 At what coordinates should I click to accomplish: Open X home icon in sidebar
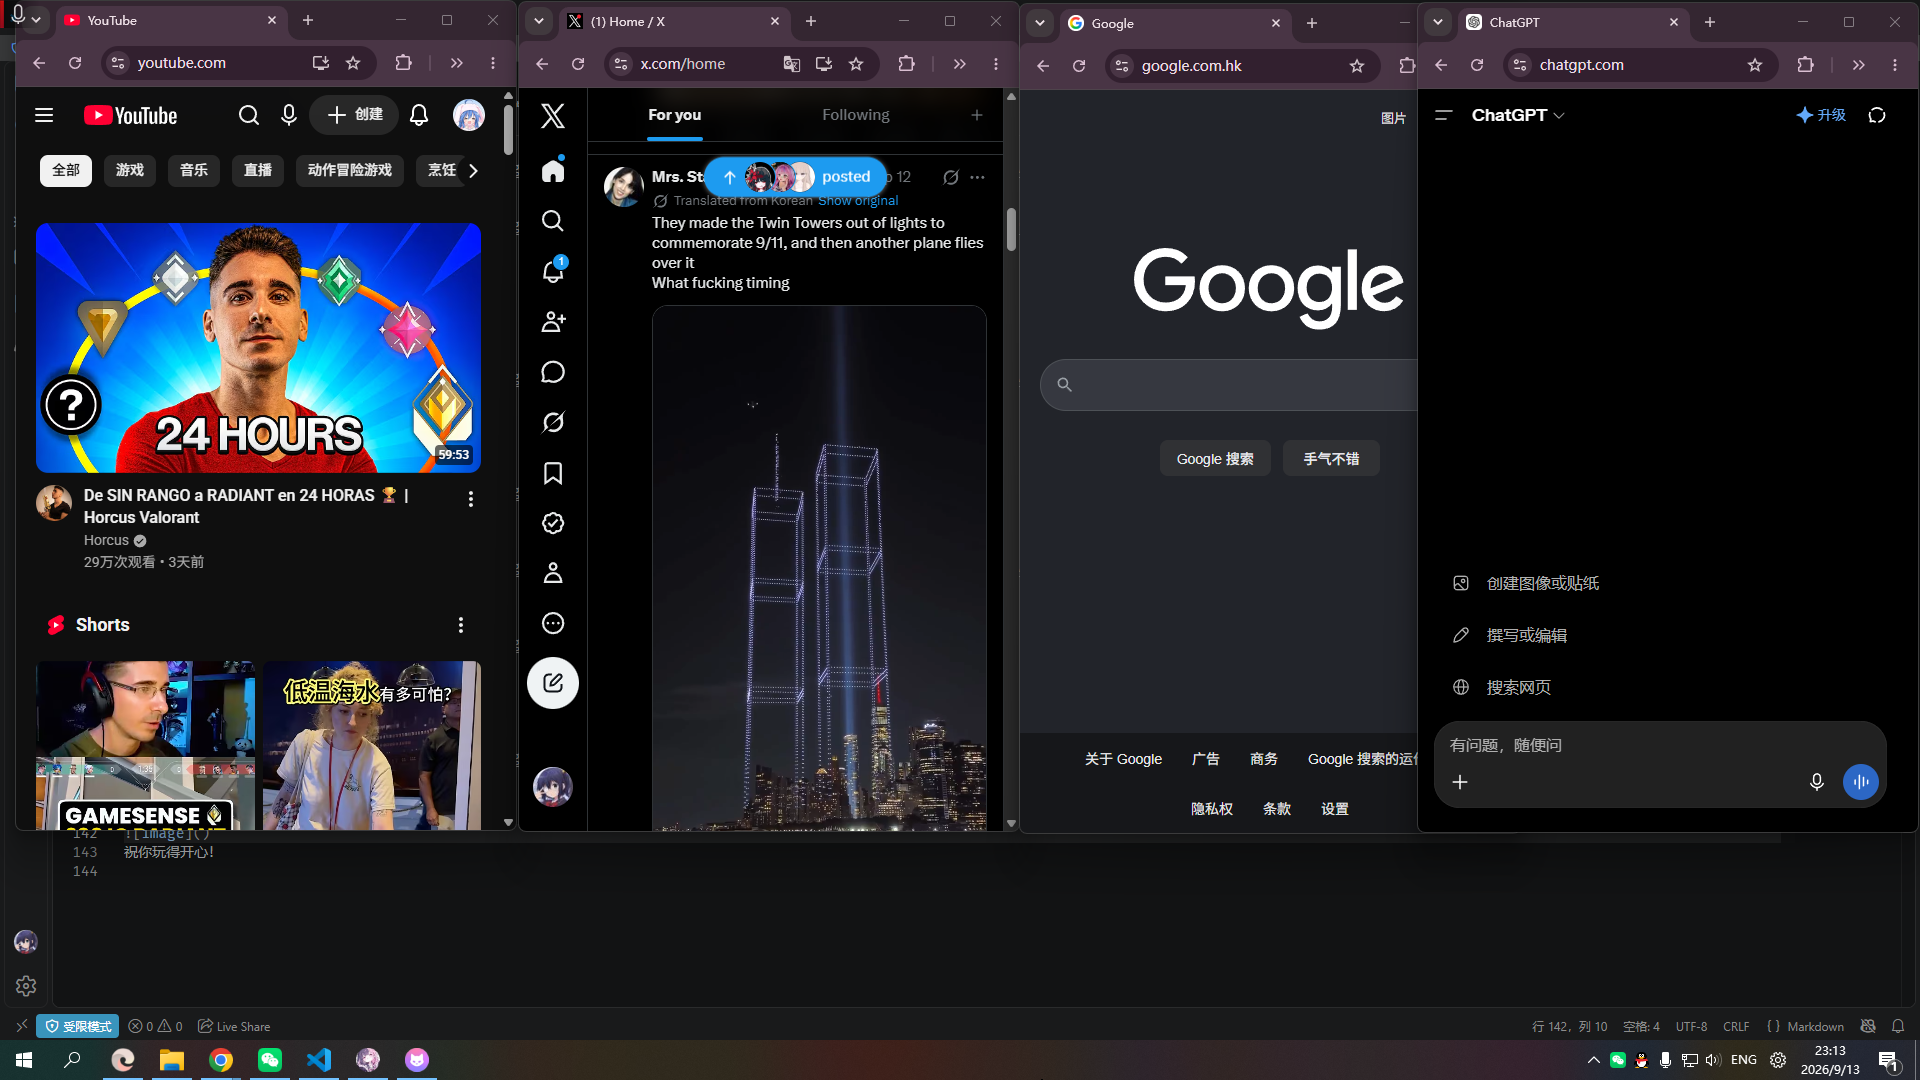[x=553, y=170]
